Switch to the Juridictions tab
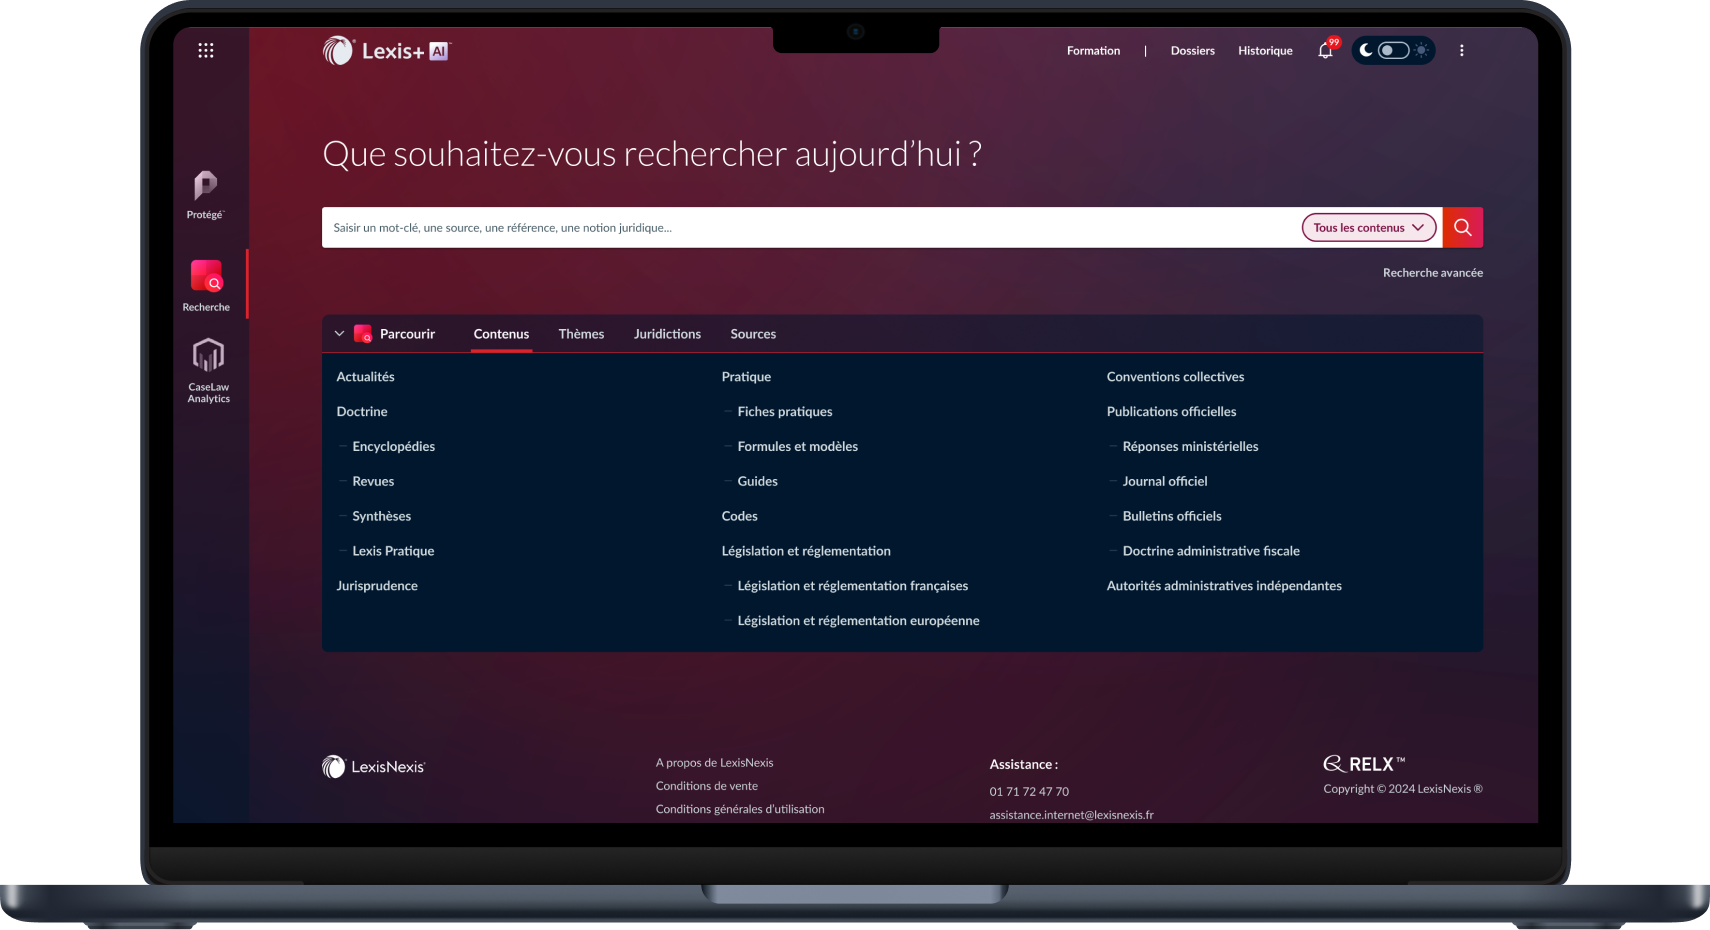1710x930 pixels. click(667, 334)
